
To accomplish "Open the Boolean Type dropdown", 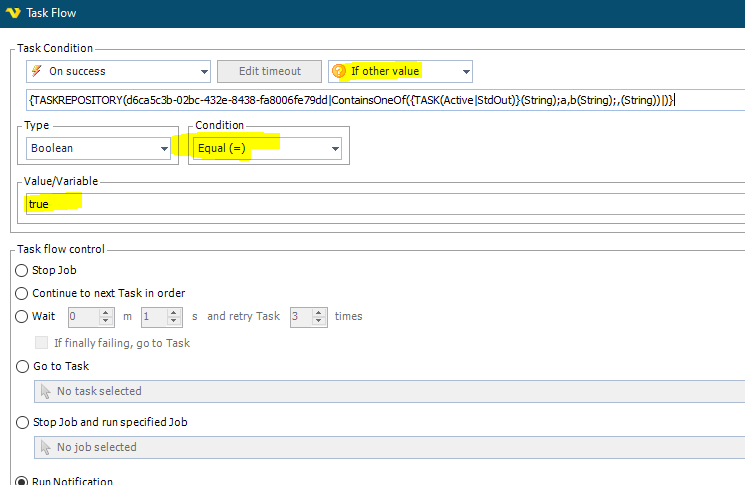I will (164, 148).
